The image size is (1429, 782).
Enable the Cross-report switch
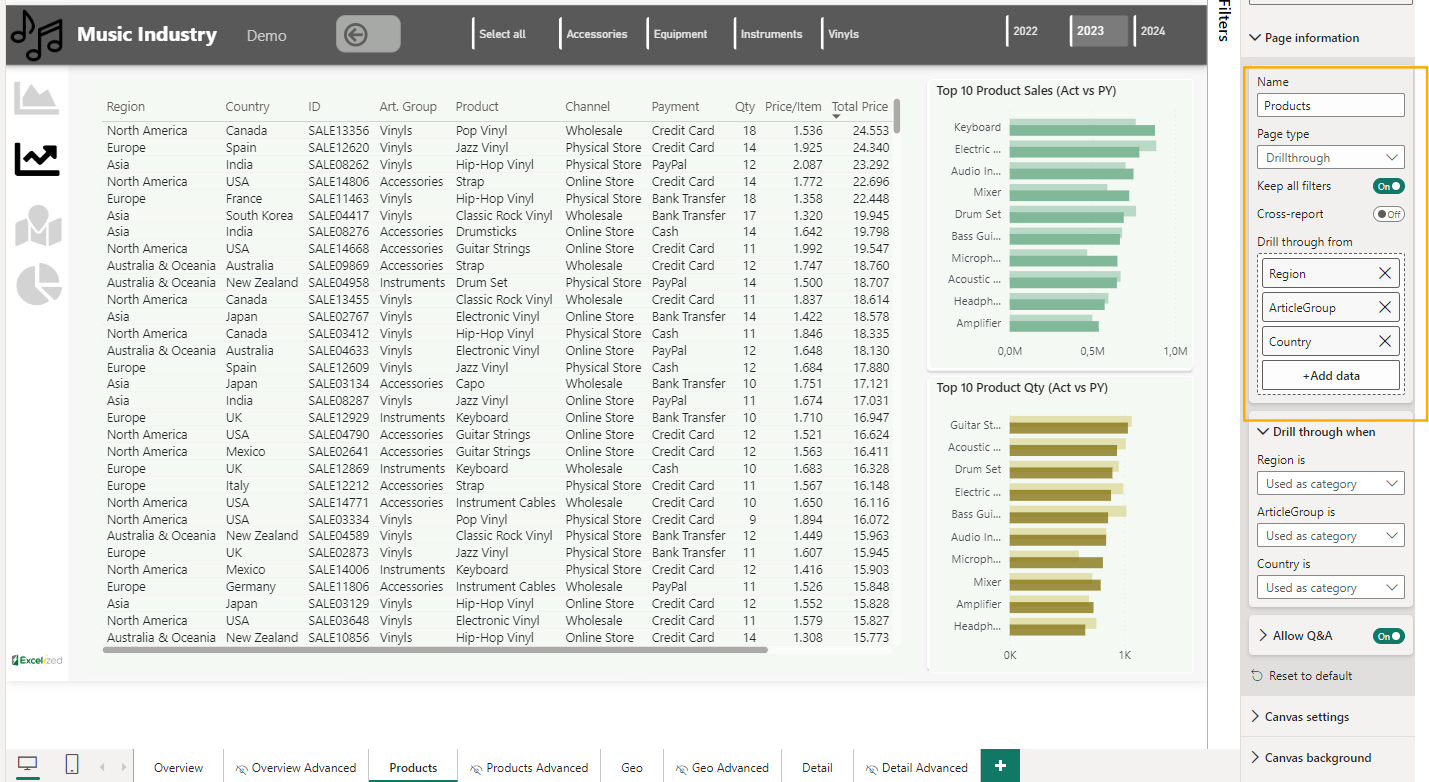click(1388, 214)
